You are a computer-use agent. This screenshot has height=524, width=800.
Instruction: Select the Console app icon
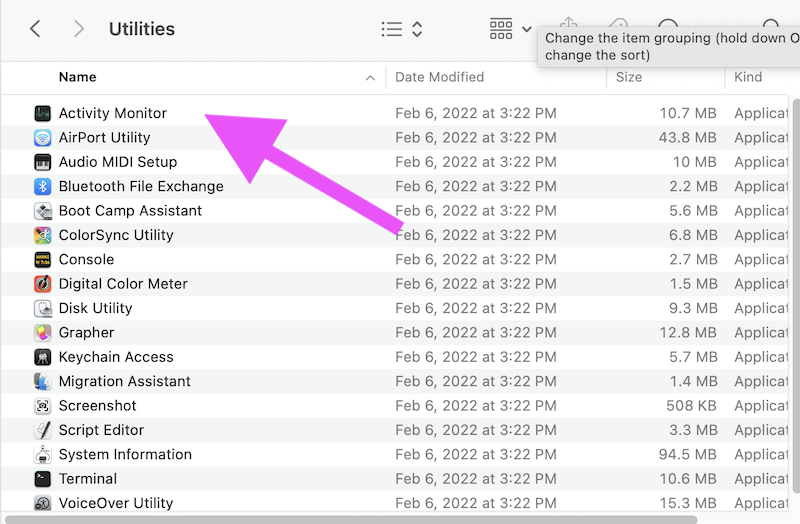(x=42, y=260)
